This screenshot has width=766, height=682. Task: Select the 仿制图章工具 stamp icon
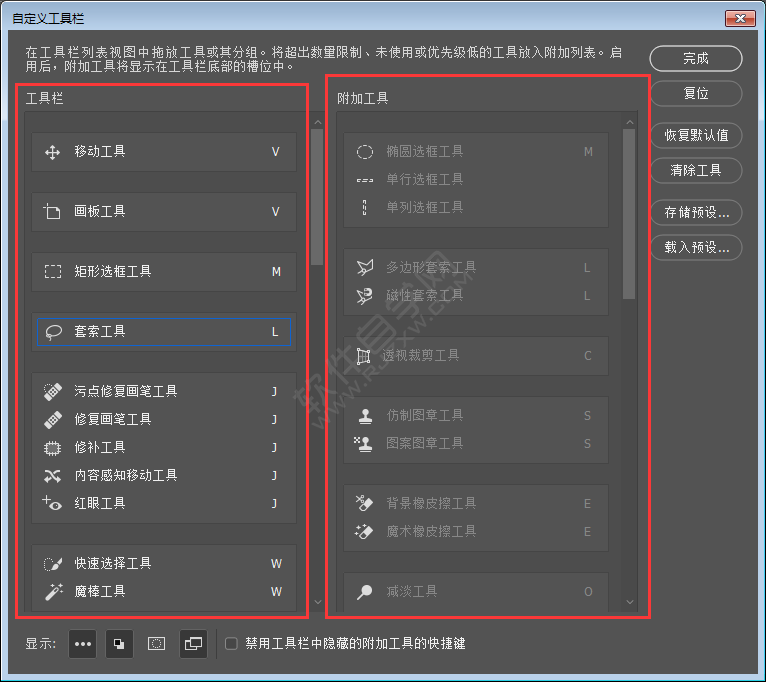(365, 416)
